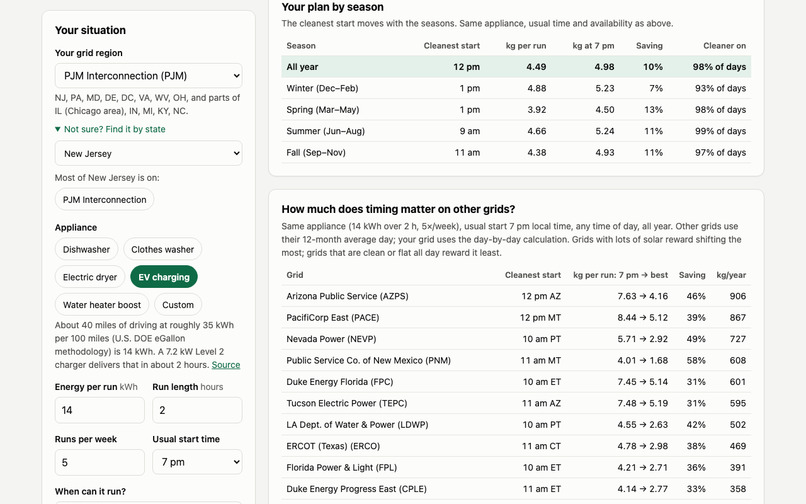This screenshot has width=806, height=504.
Task: Click the Runs per week field
Action: (x=100, y=462)
